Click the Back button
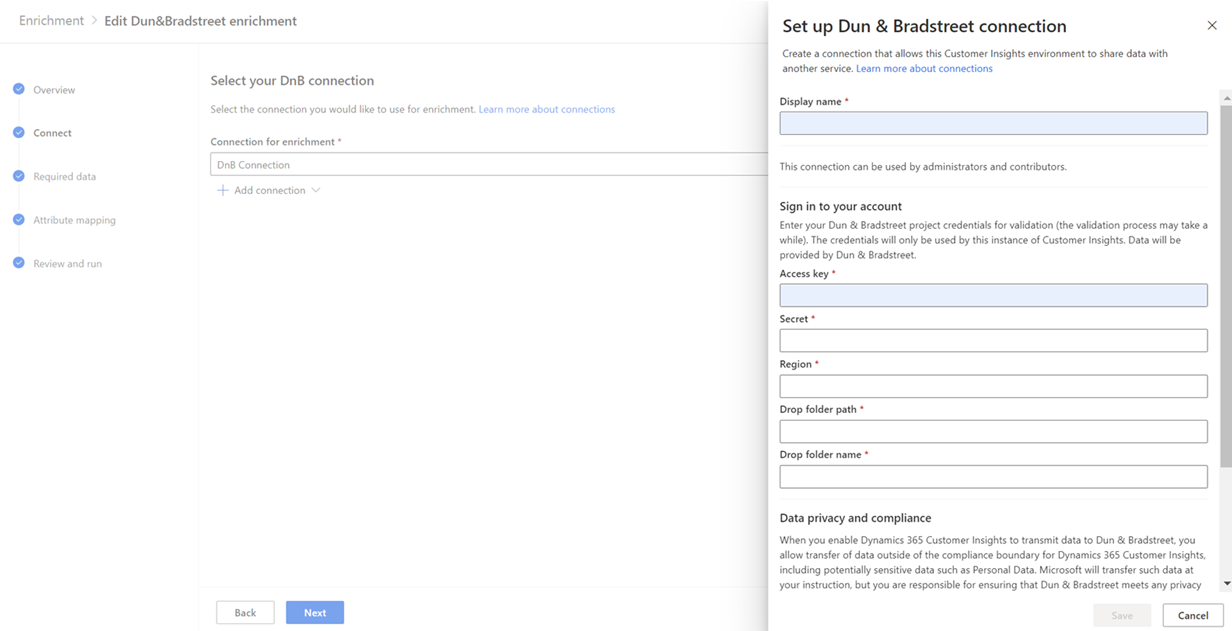This screenshot has width=1232, height=631. point(245,613)
